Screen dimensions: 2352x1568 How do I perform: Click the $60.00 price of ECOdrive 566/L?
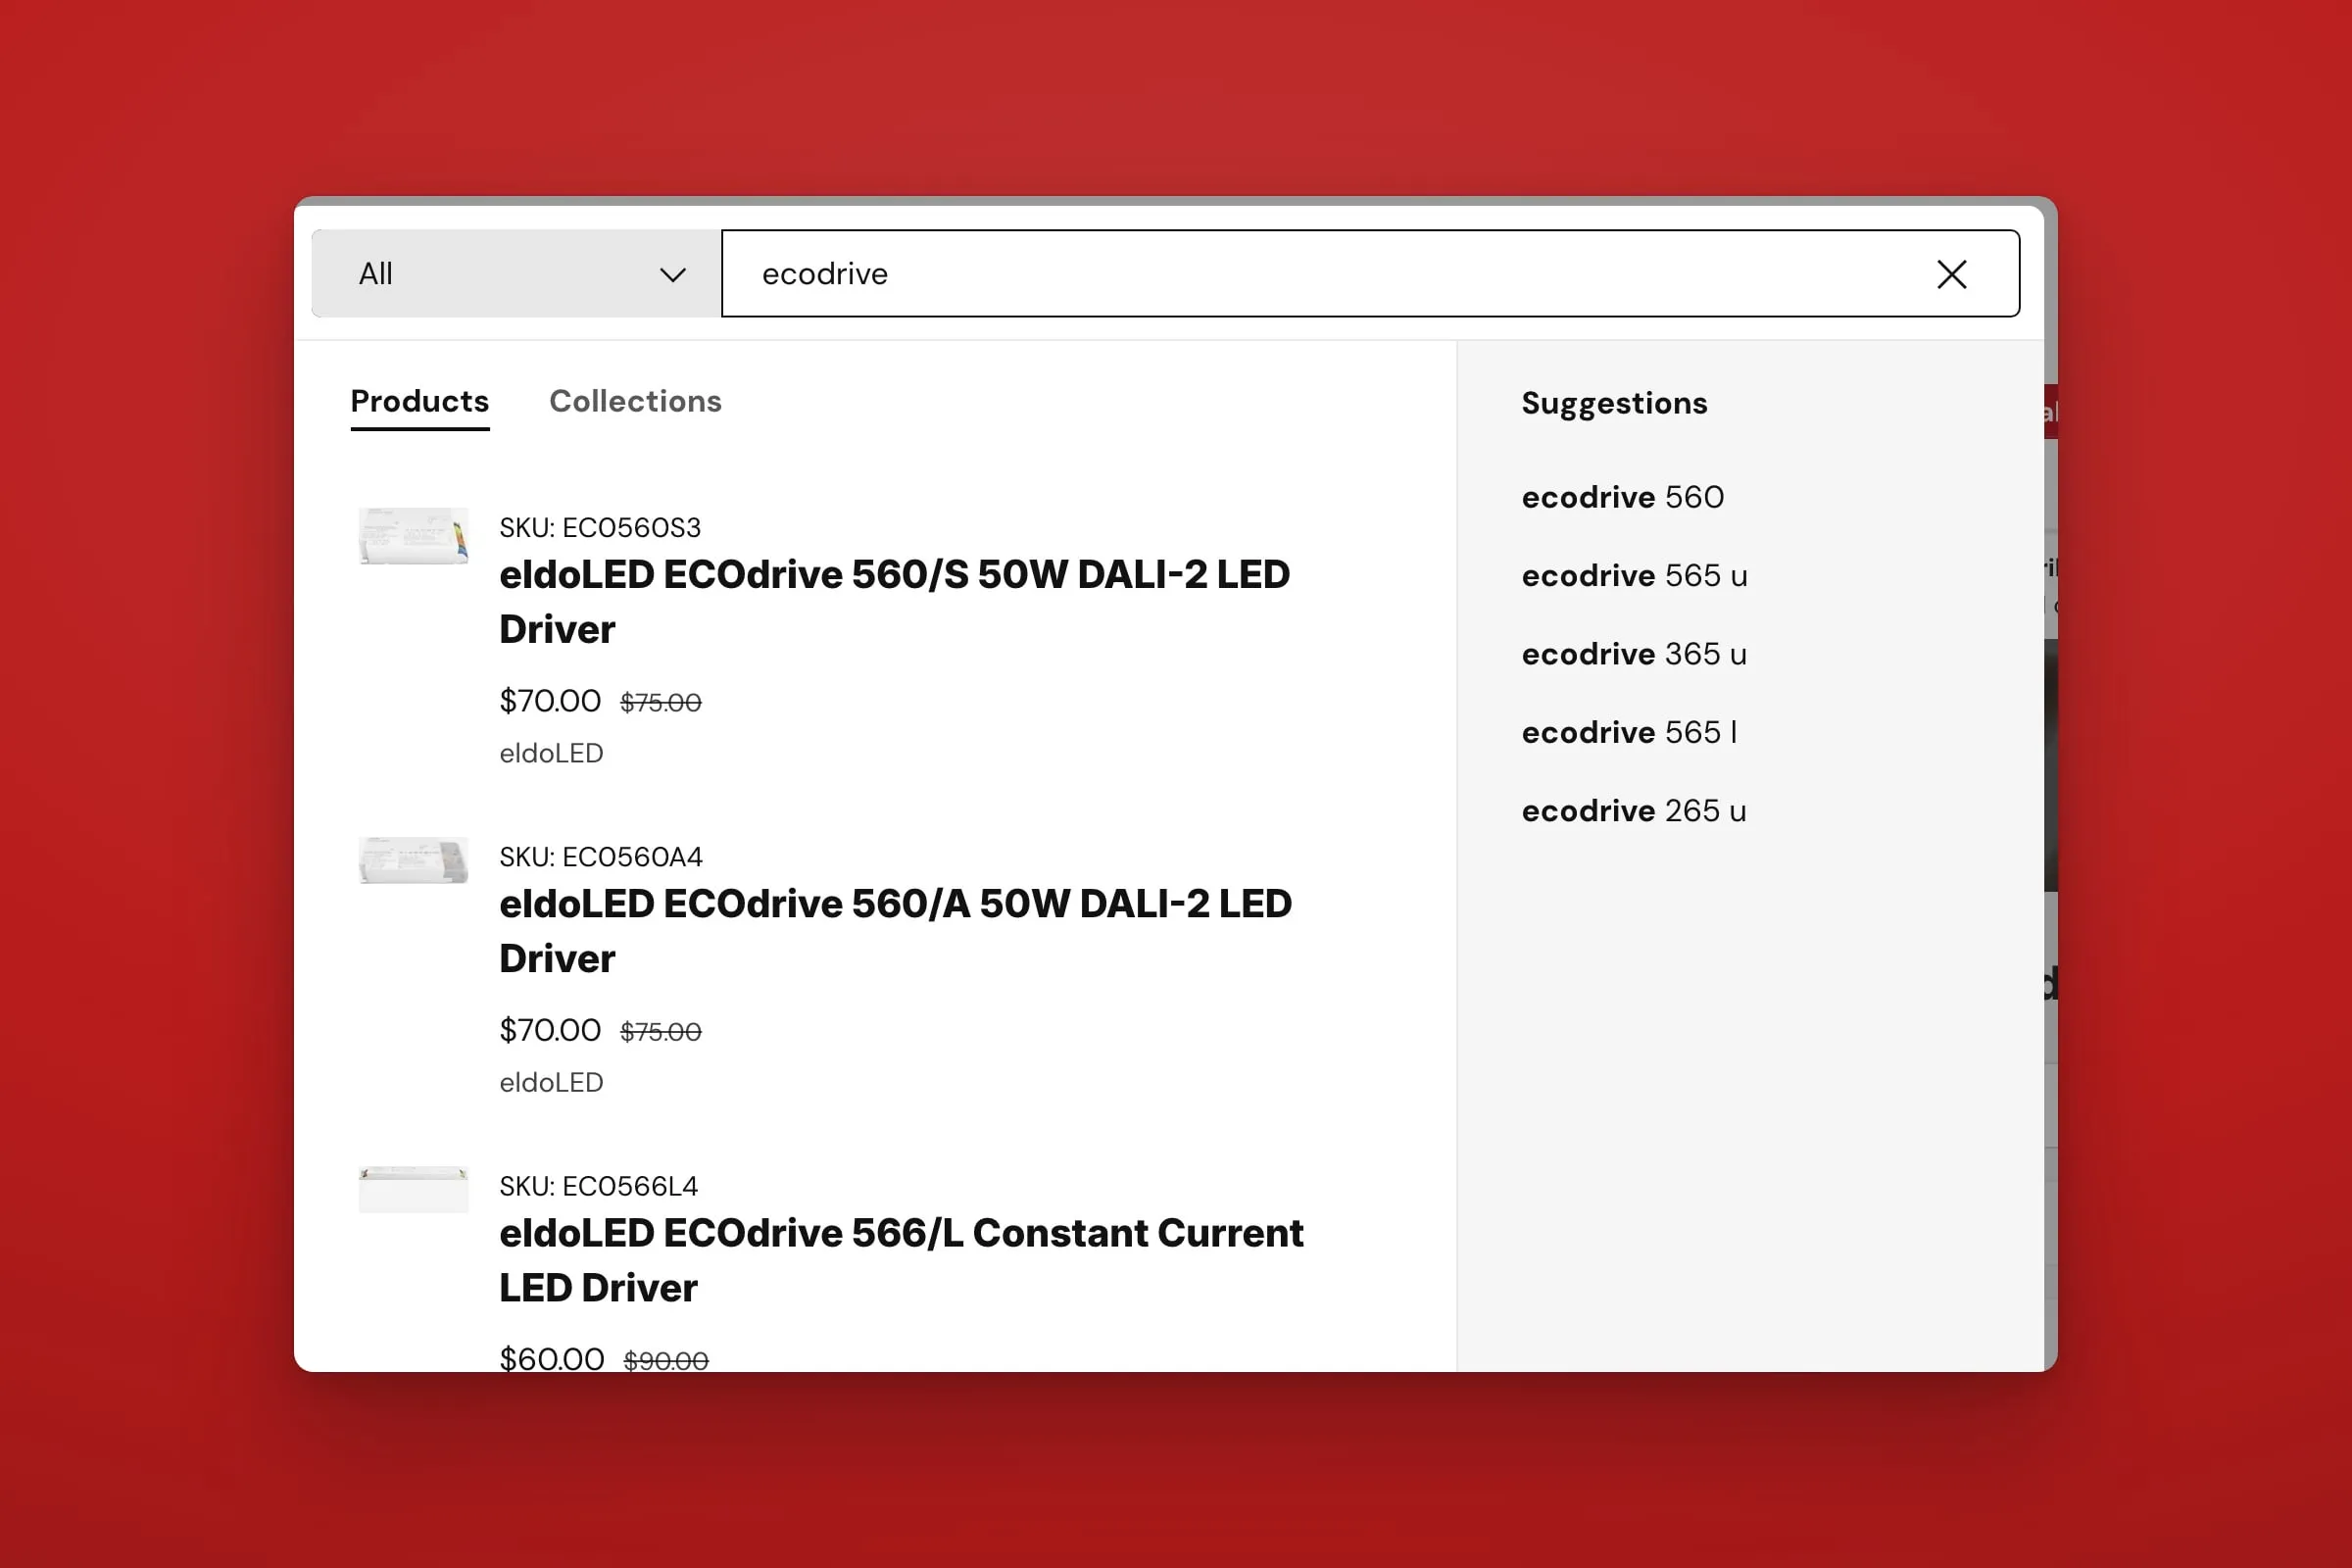(x=551, y=1359)
